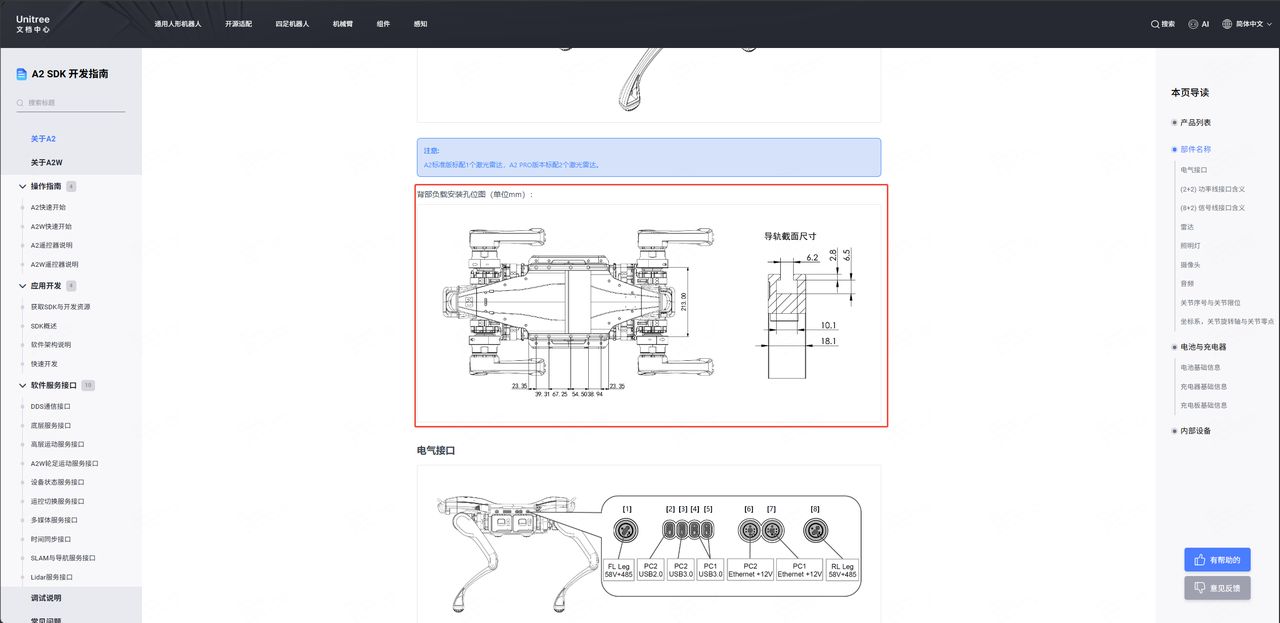Open A2W快速开始 page
1280x623 pixels.
[51, 226]
